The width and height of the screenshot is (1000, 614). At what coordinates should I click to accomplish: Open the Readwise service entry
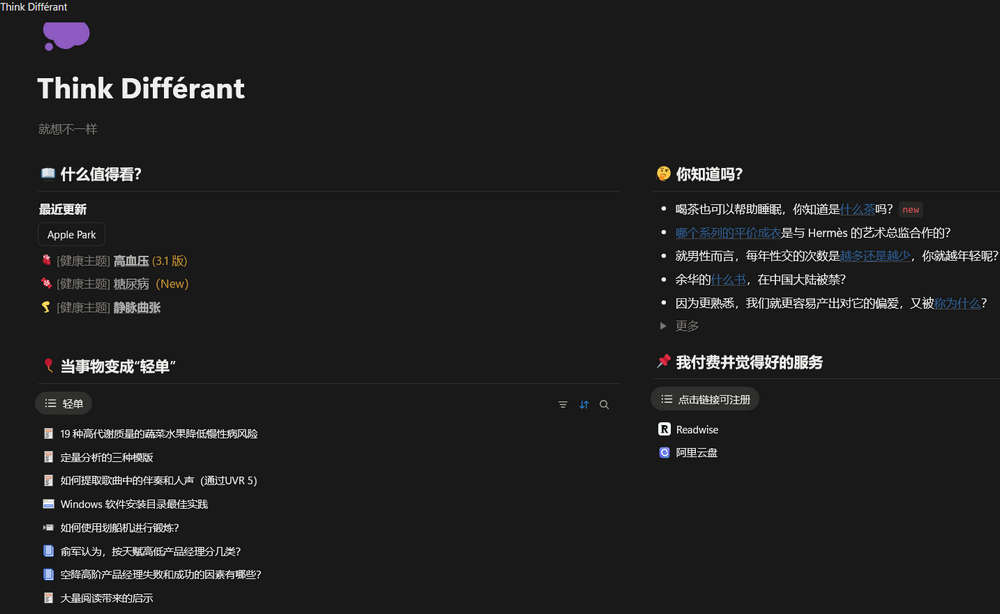[697, 430]
